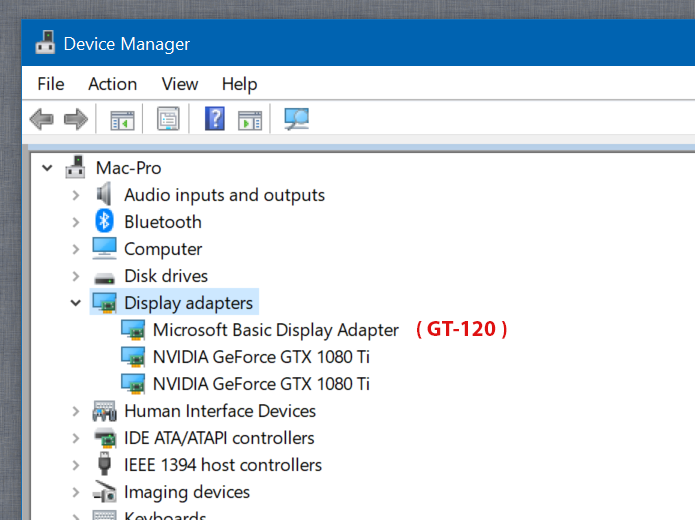The image size is (695, 520).
Task: Click the Display adapters category icon
Action: click(x=105, y=303)
